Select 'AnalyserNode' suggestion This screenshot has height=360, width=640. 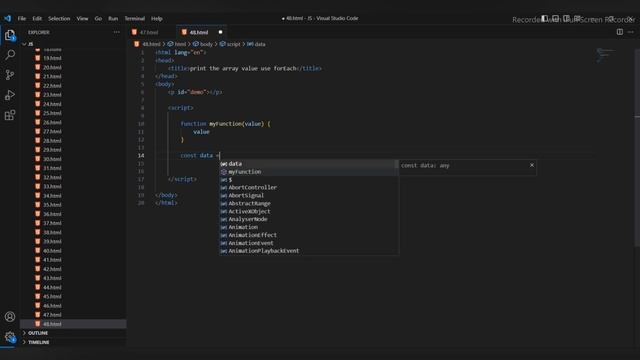point(309,219)
